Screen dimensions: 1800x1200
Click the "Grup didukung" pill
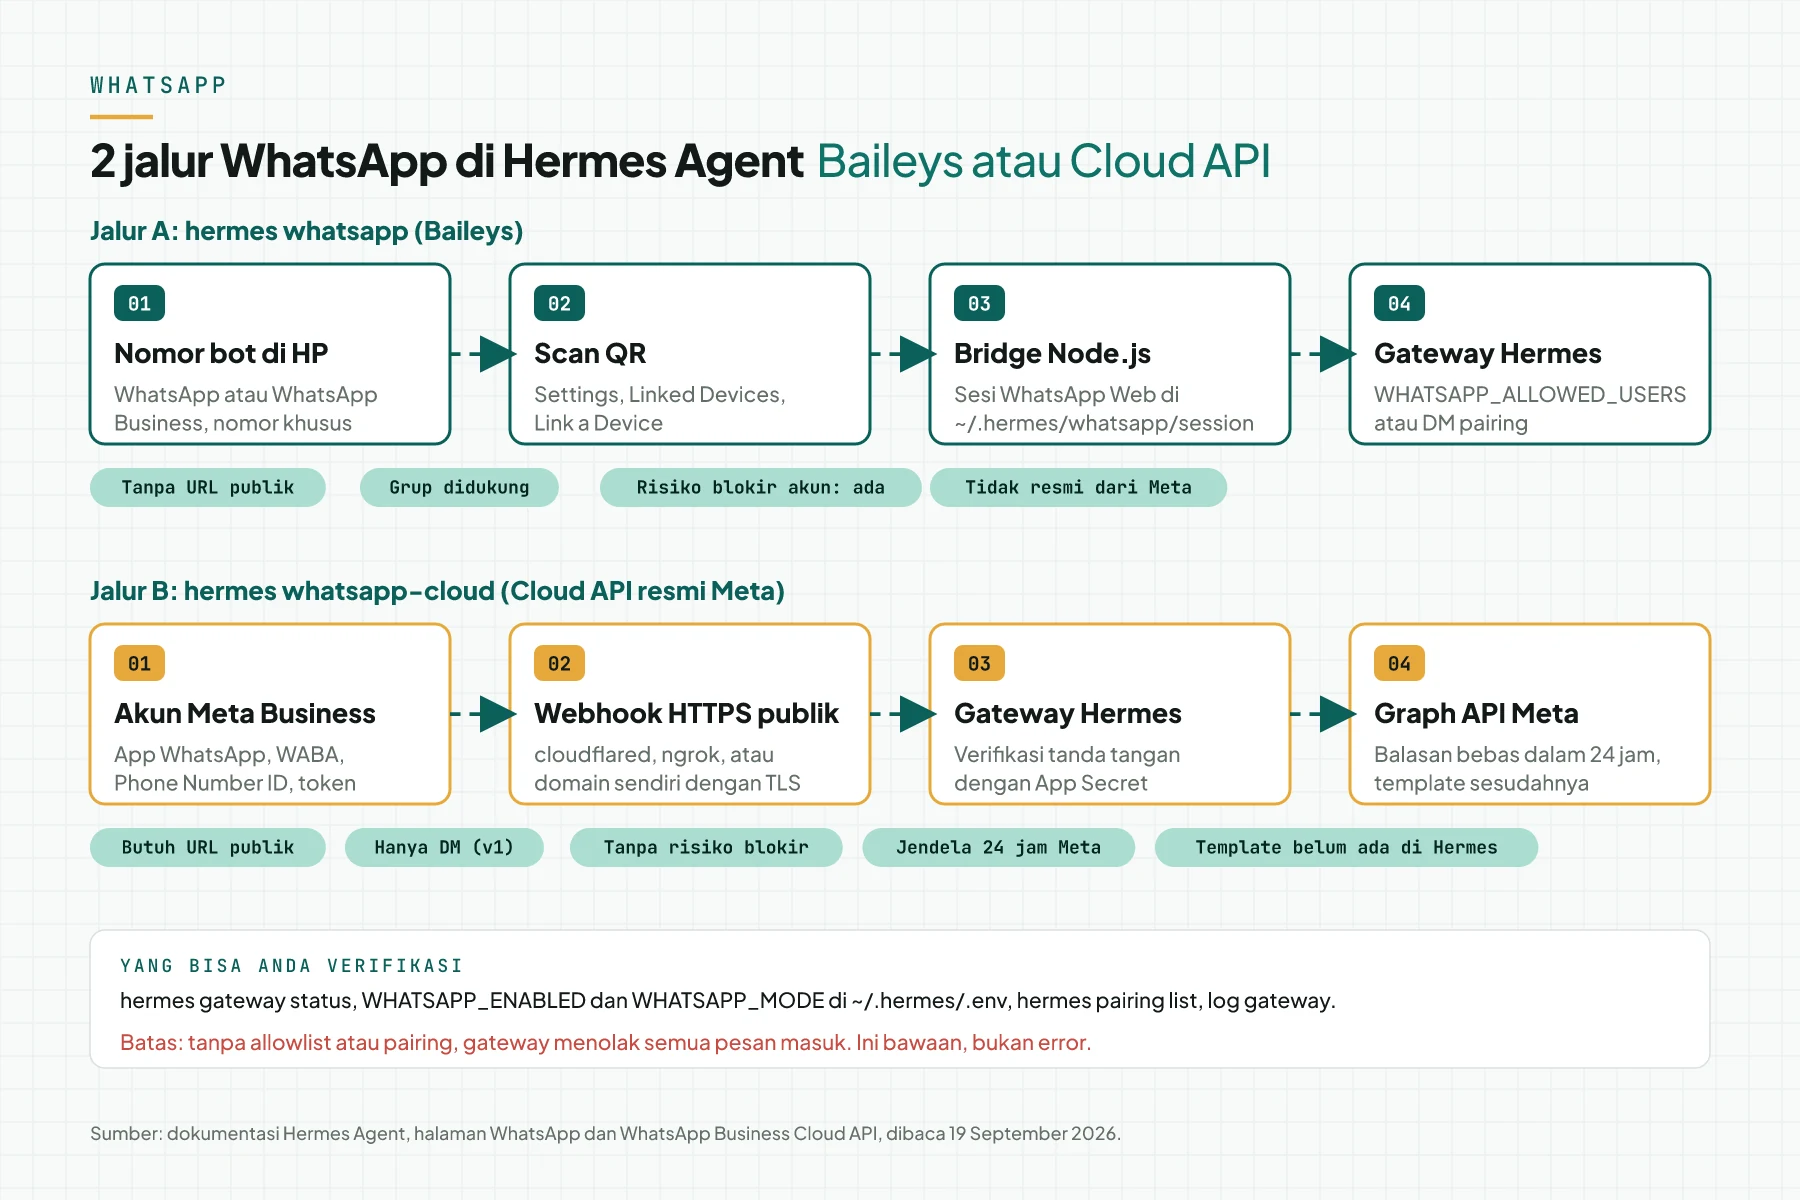459,487
